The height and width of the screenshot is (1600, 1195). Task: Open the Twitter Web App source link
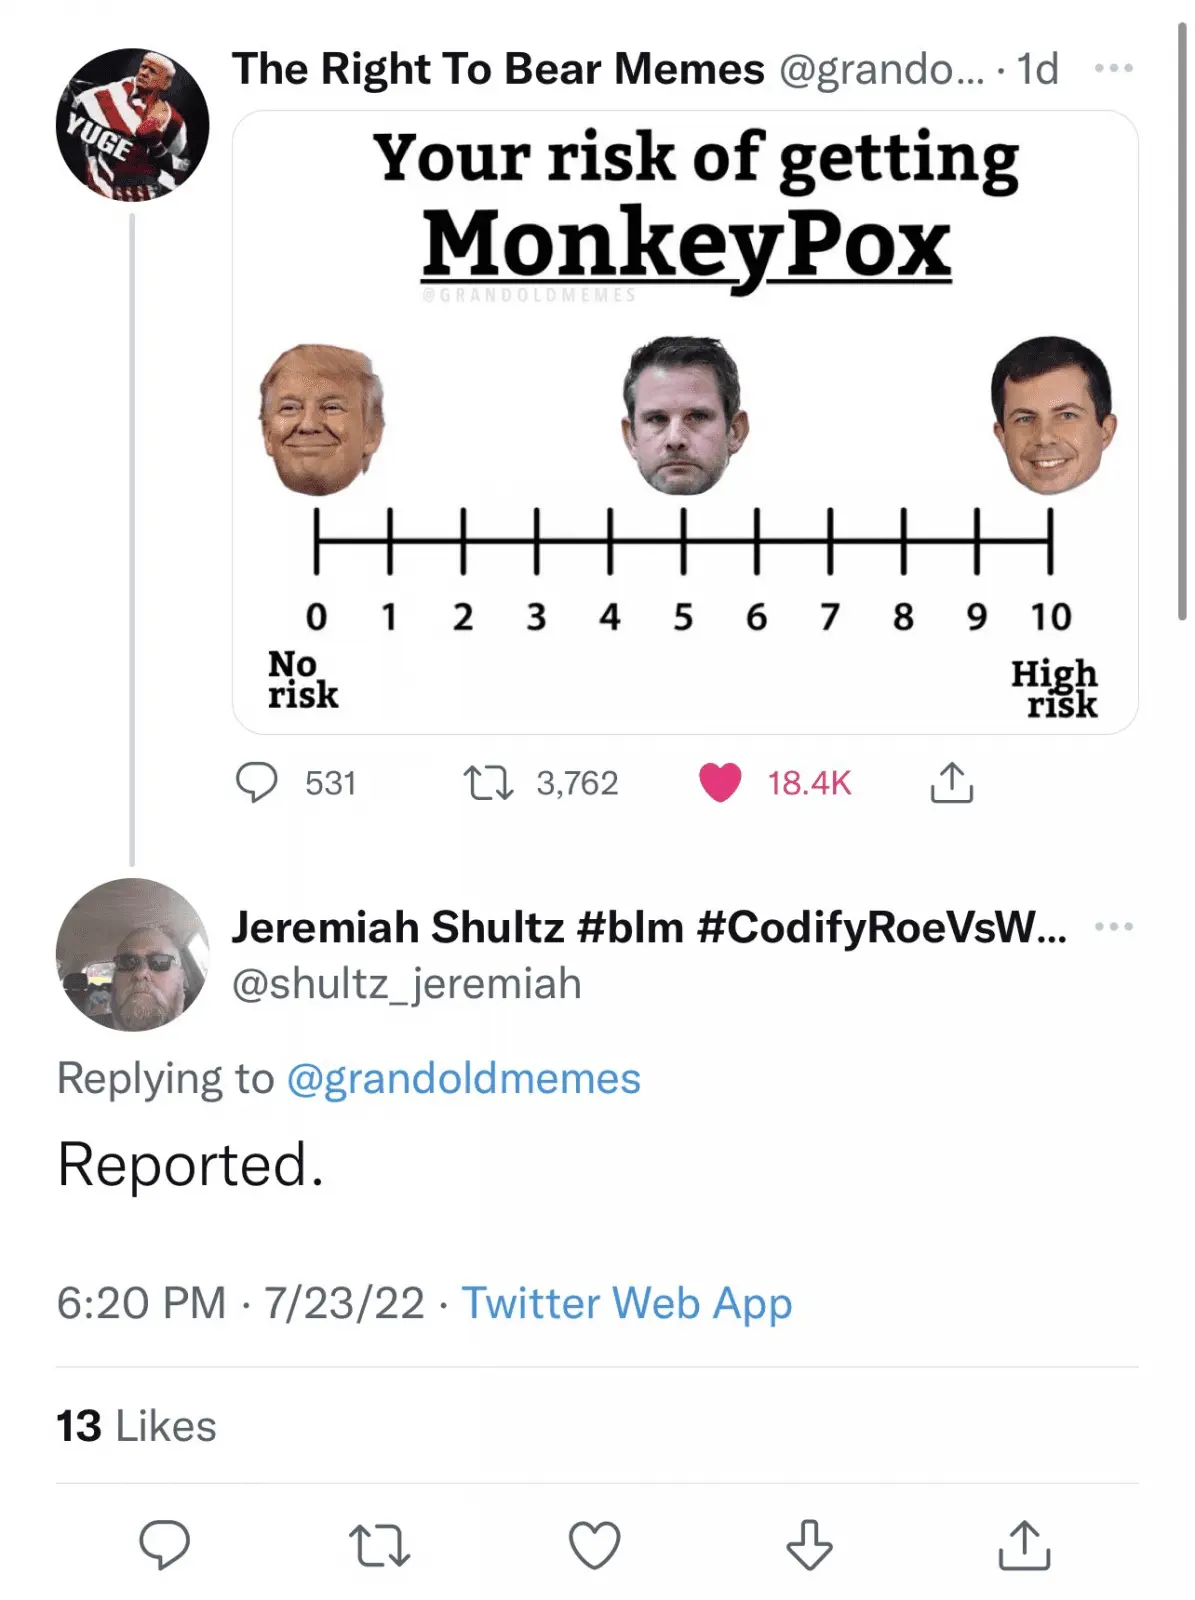626,1303
